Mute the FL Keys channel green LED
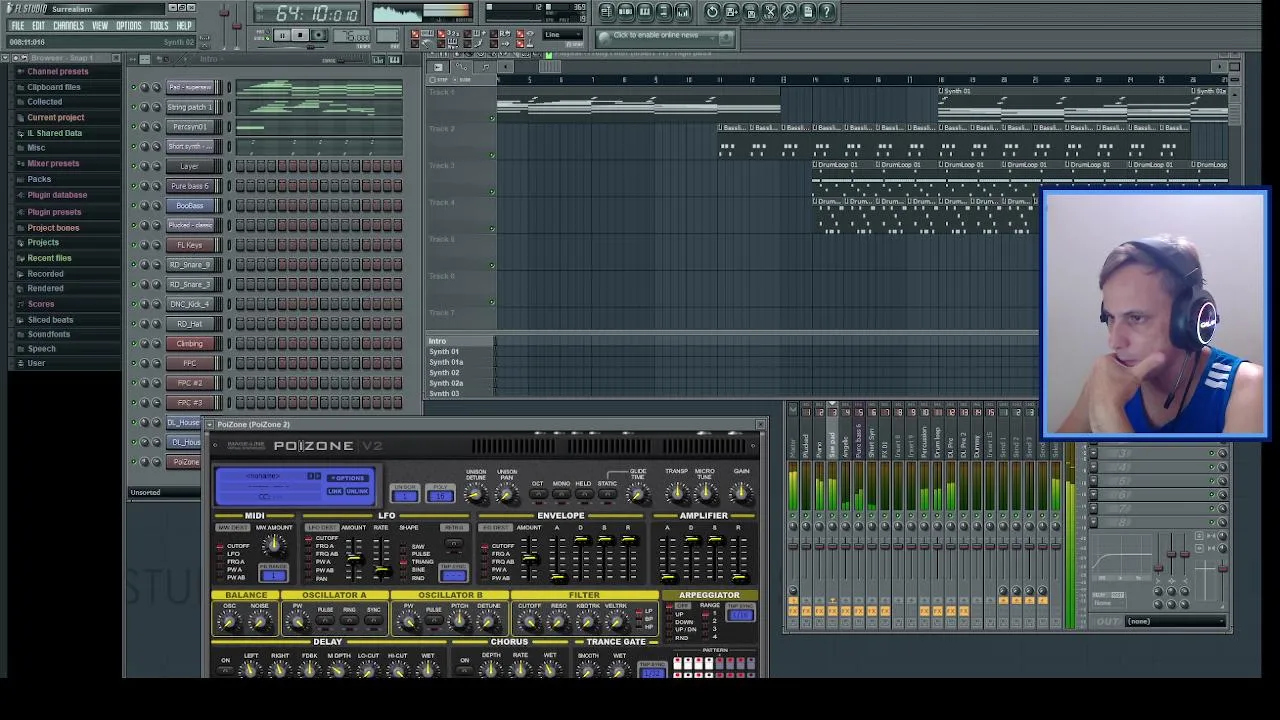The image size is (1280, 720). [134, 245]
